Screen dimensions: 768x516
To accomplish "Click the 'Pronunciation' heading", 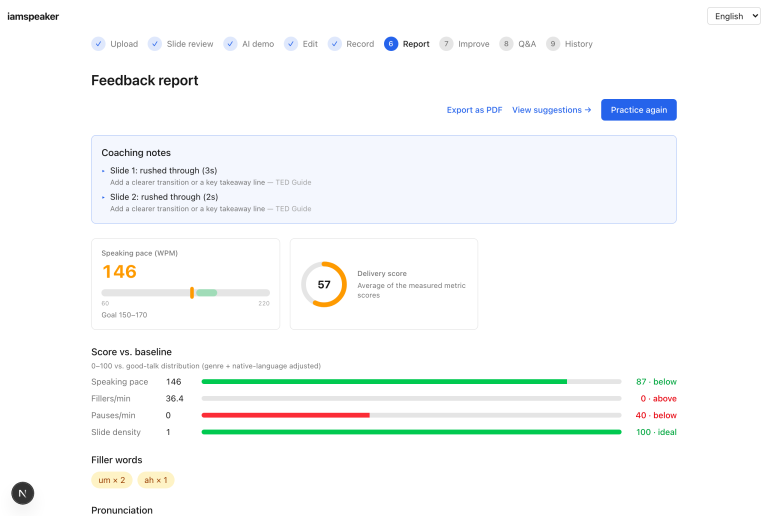I will point(122,510).
